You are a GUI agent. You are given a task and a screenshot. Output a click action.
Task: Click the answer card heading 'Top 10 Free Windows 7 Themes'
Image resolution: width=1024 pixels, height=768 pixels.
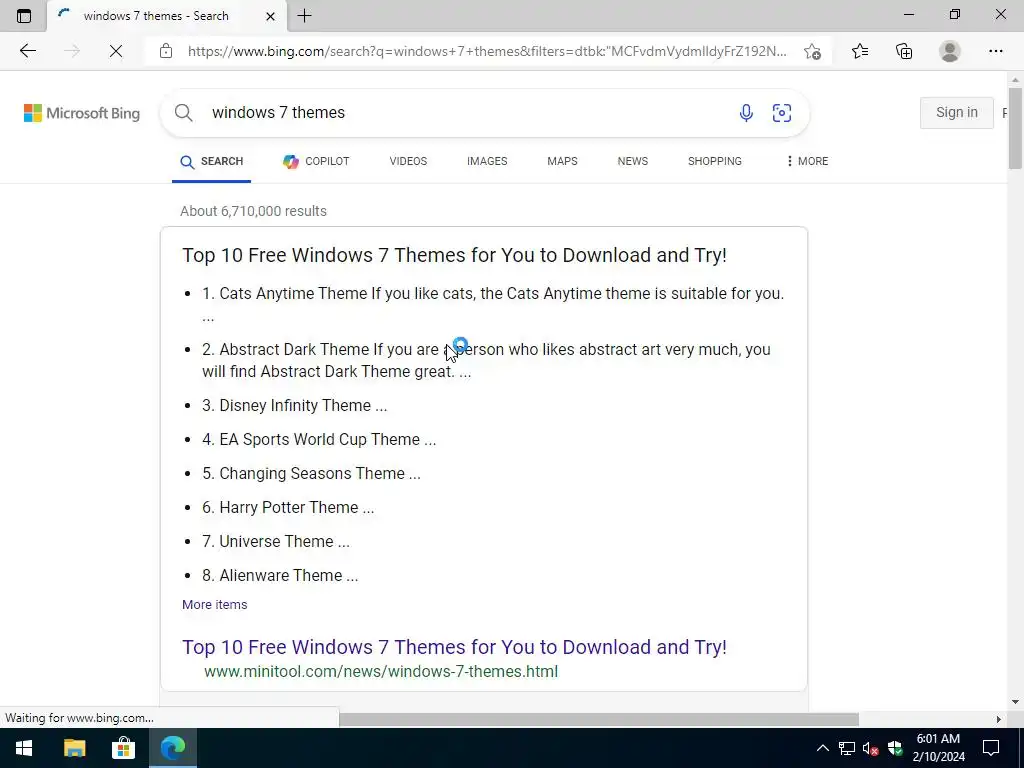tap(454, 255)
